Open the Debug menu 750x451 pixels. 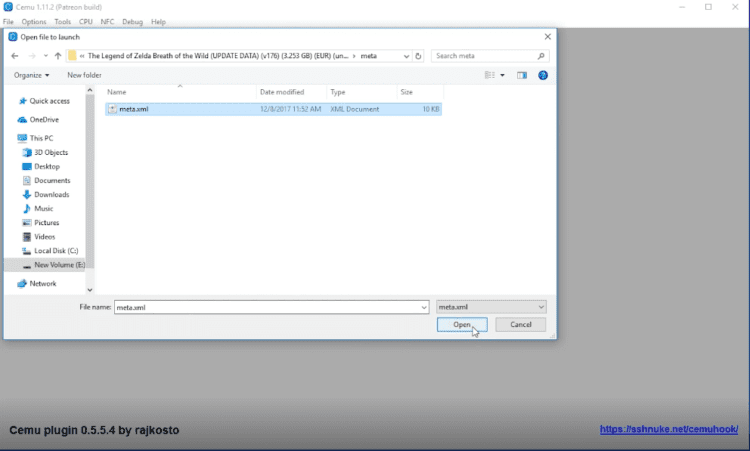133,21
